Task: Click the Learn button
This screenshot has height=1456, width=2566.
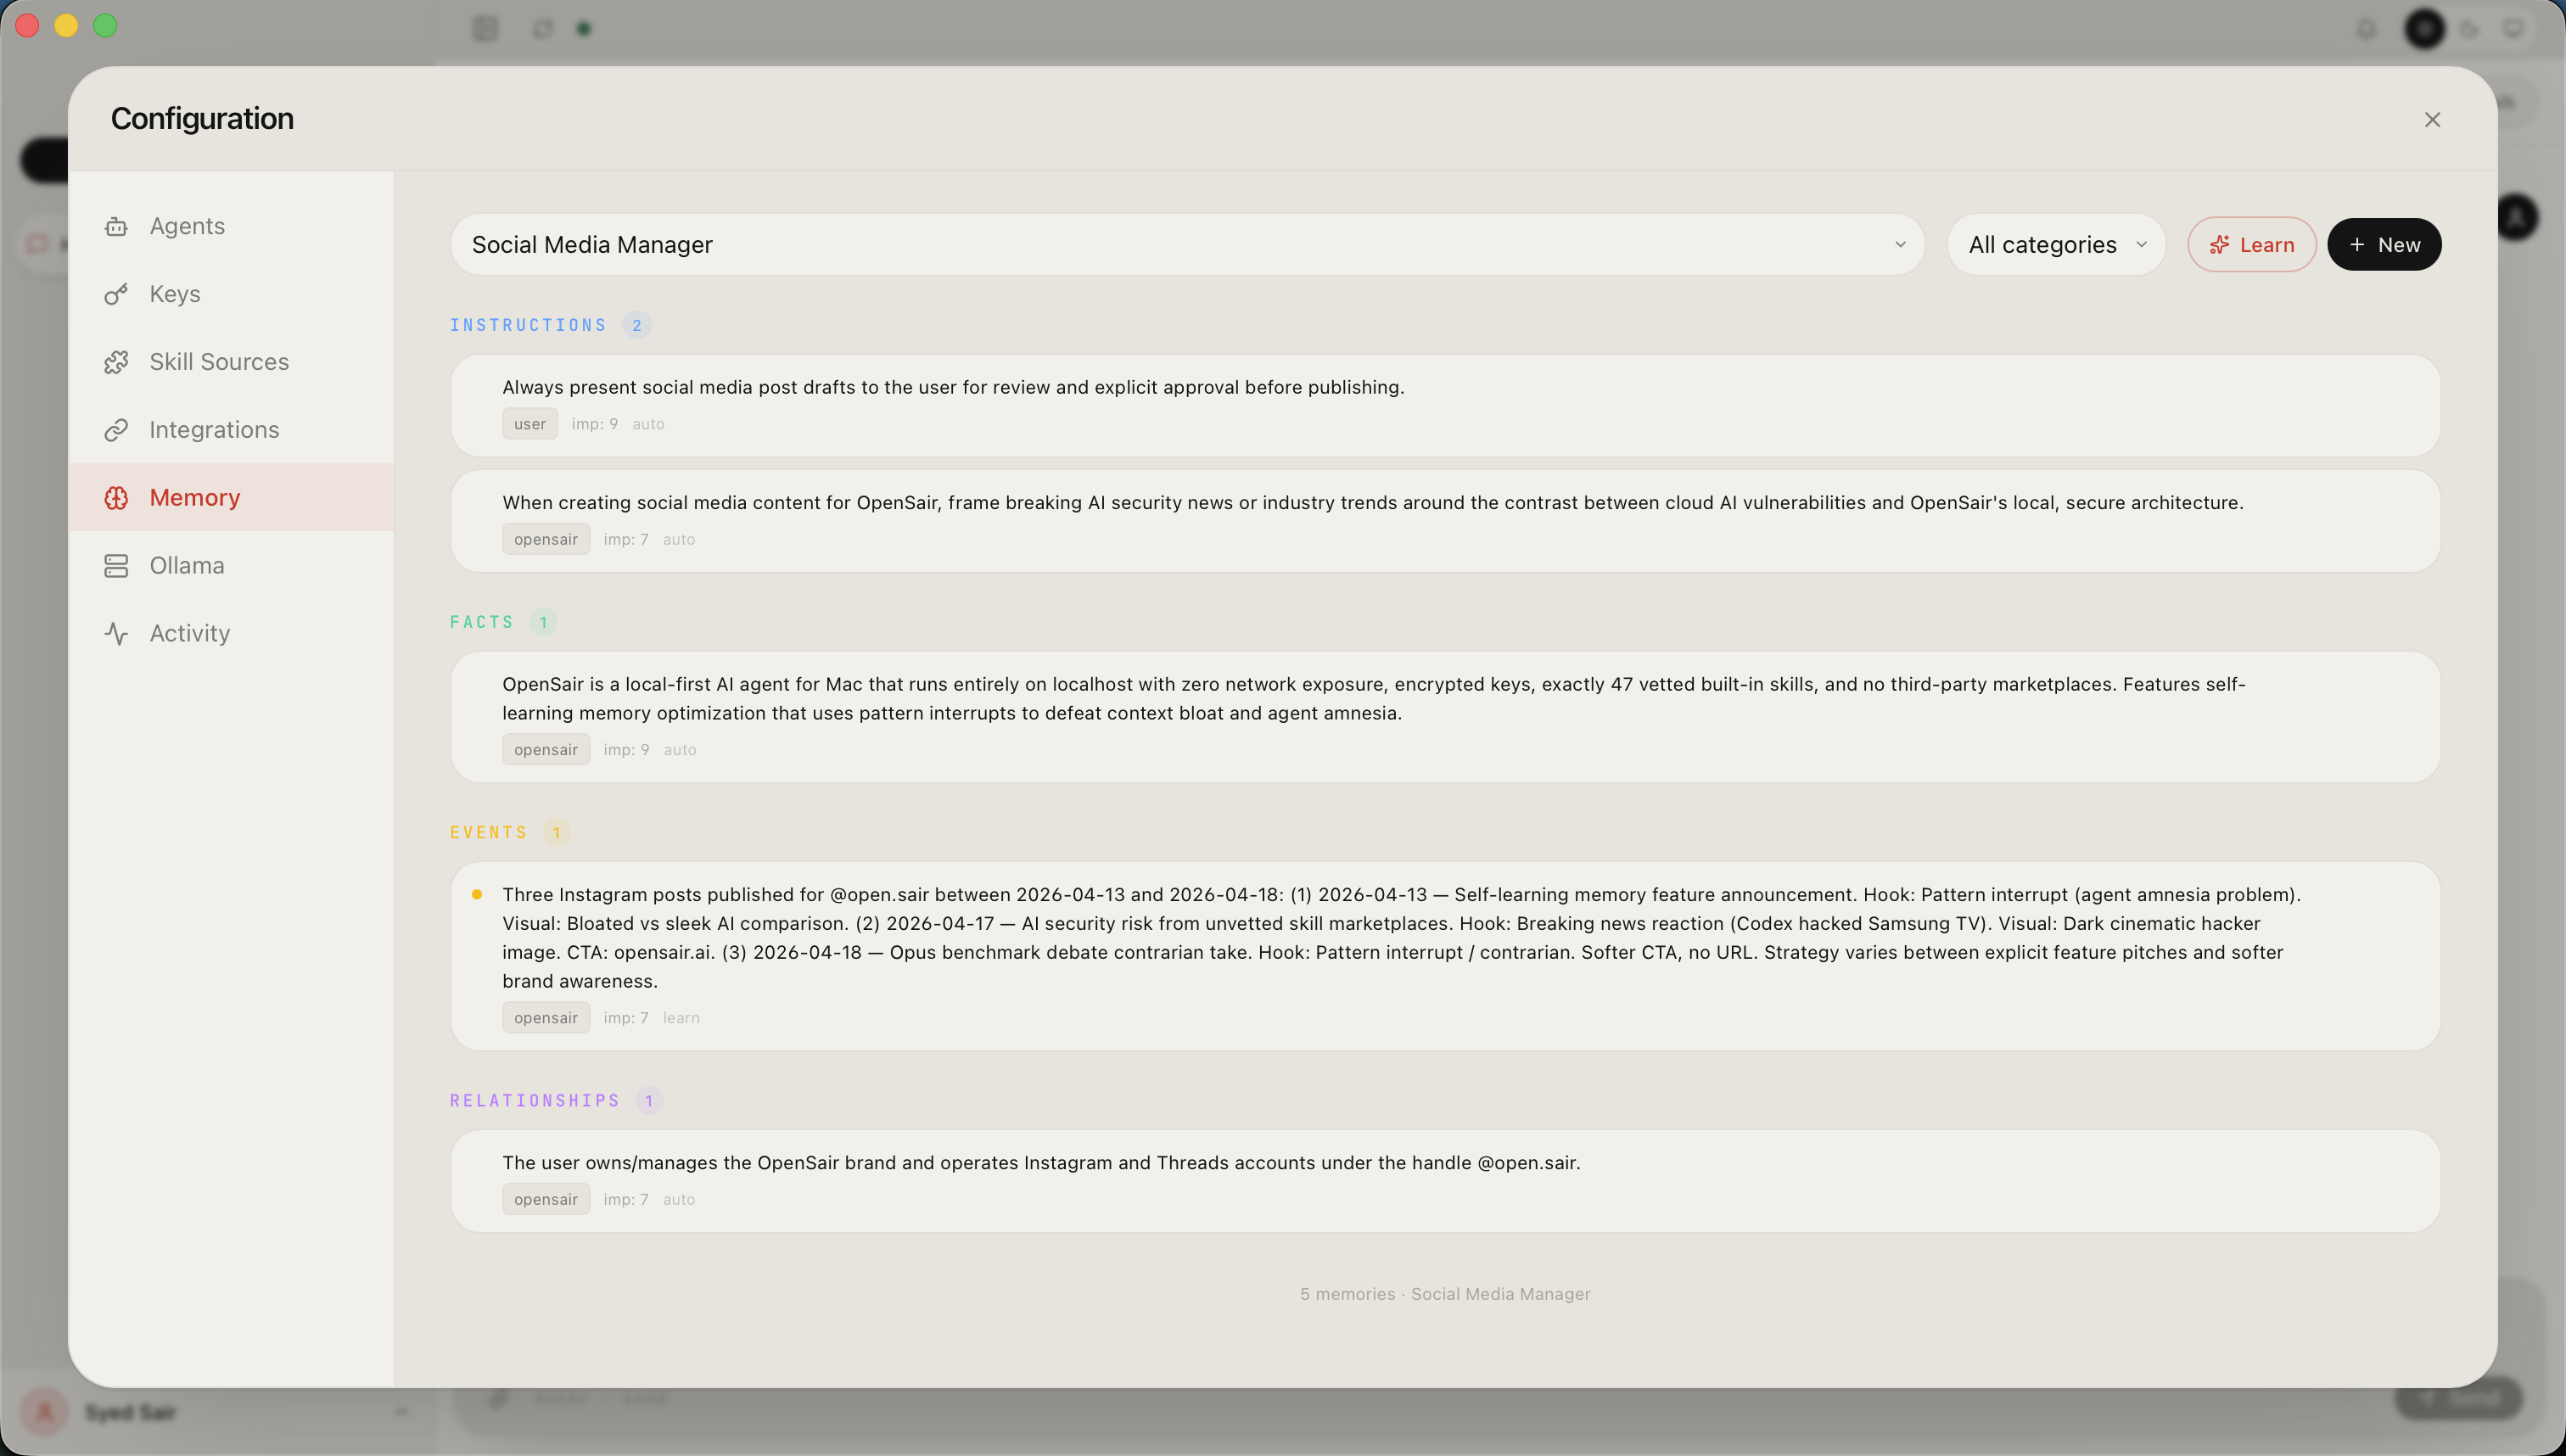Action: 2251,245
